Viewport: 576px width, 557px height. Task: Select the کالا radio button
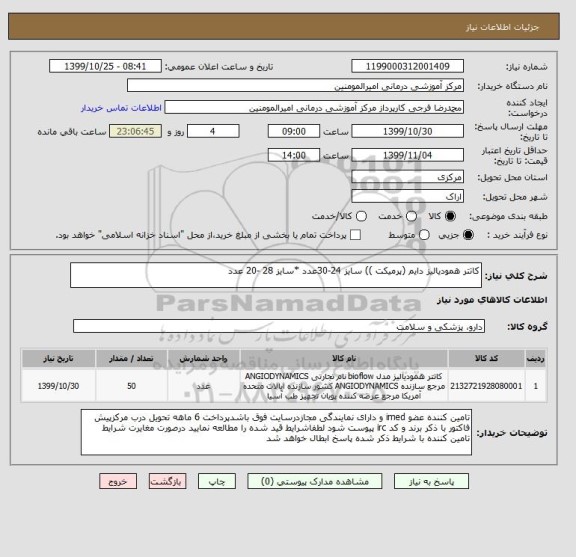click(450, 216)
